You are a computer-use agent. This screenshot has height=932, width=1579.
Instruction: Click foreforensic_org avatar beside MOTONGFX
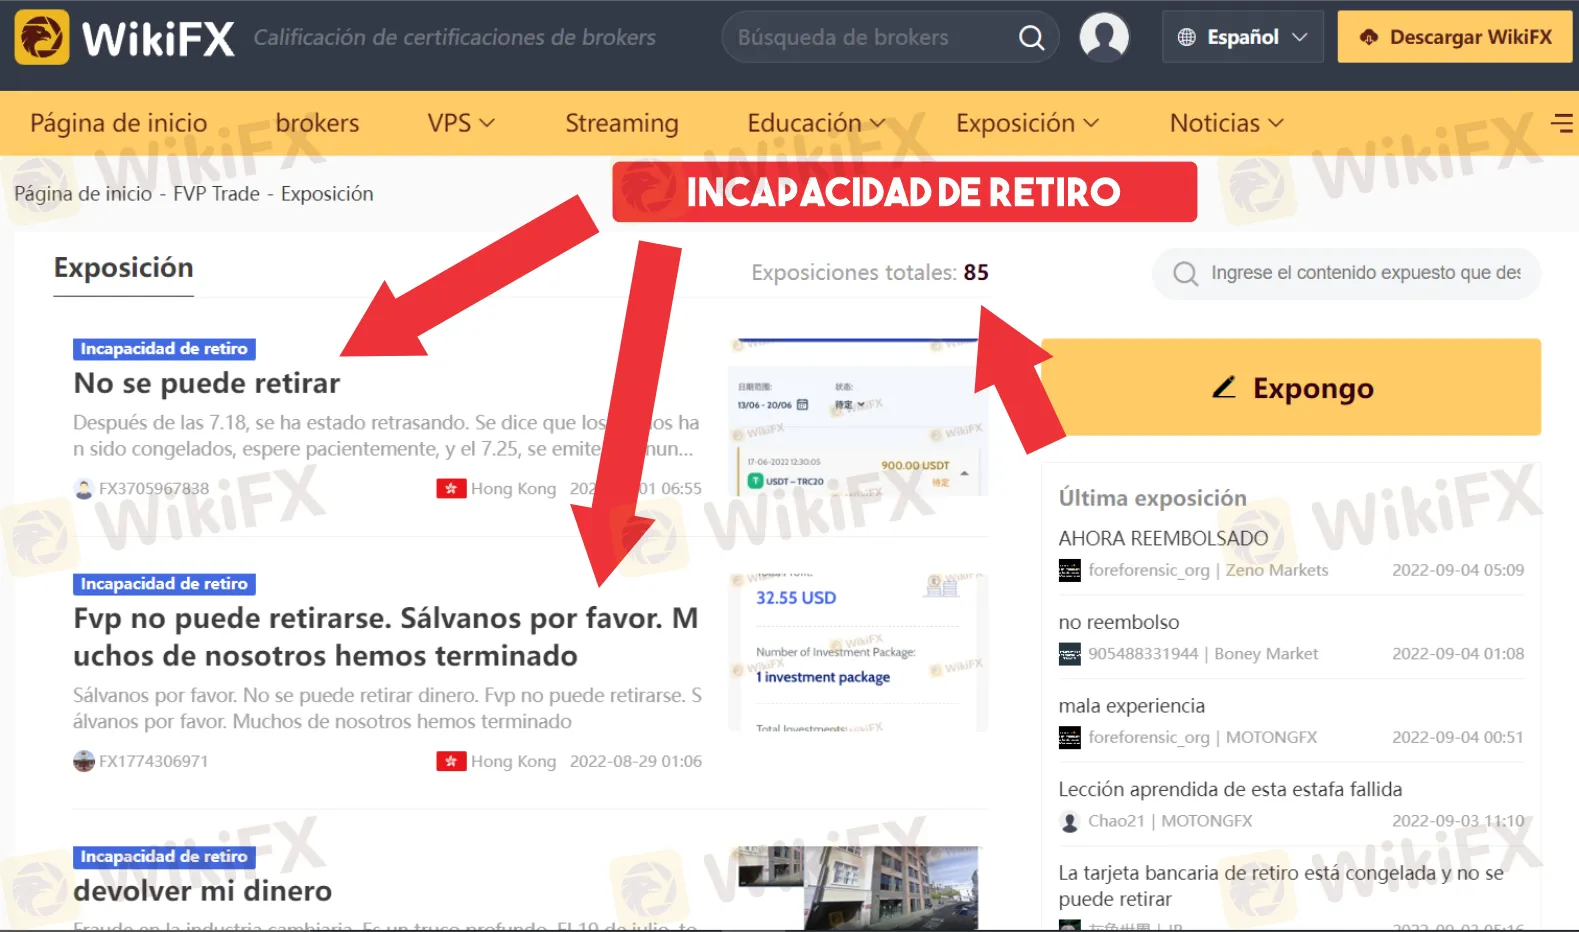coord(1070,737)
